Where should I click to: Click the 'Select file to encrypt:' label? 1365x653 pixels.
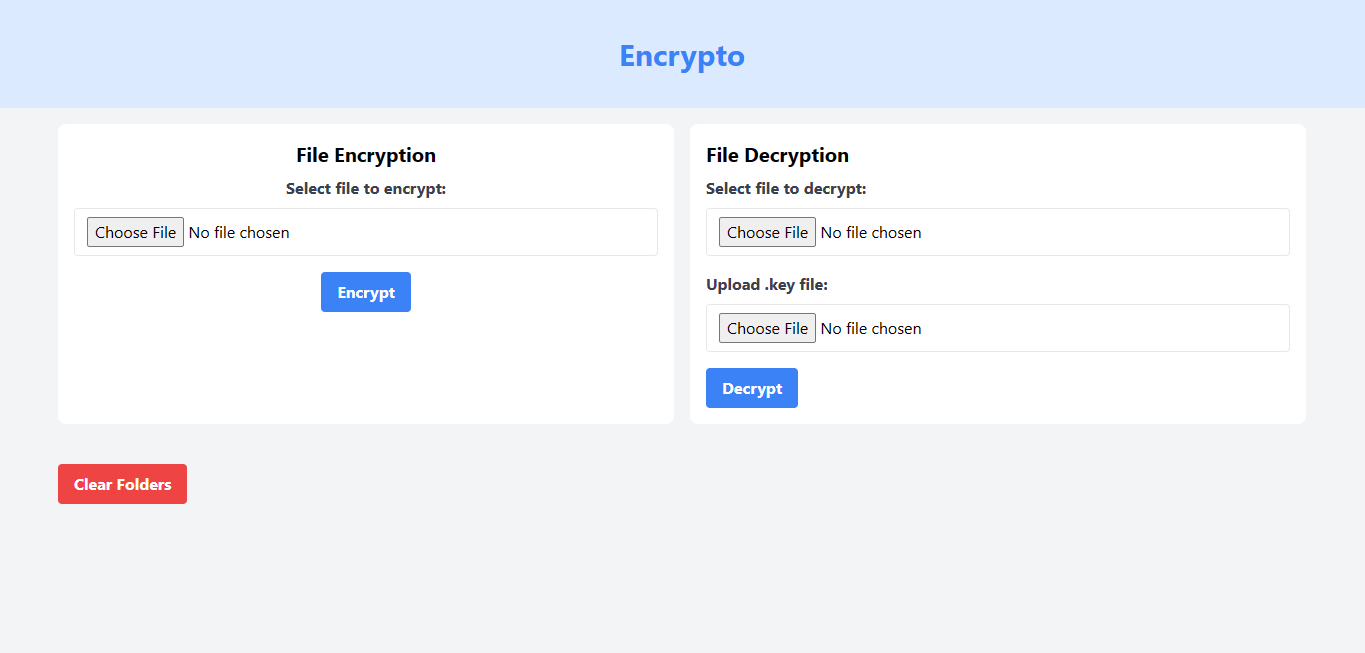click(366, 188)
